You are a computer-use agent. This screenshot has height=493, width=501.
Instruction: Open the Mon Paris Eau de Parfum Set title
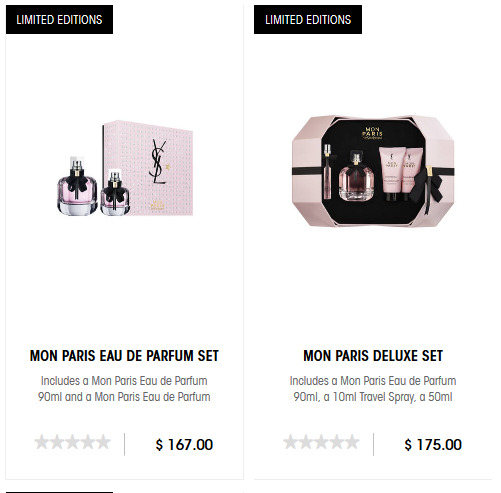[x=124, y=356]
